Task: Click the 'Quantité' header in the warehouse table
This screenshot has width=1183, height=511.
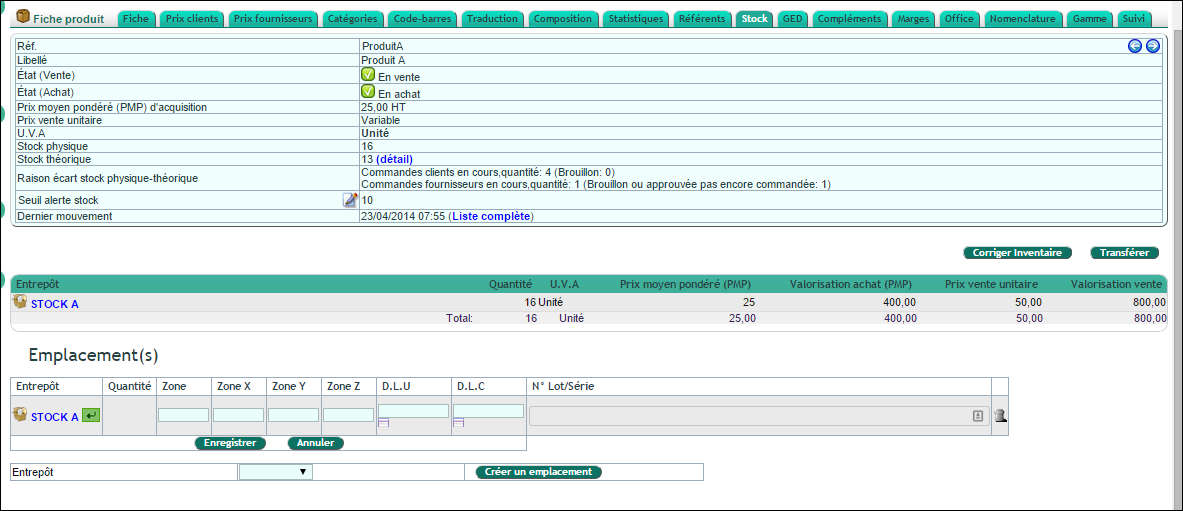Action: tap(511, 285)
